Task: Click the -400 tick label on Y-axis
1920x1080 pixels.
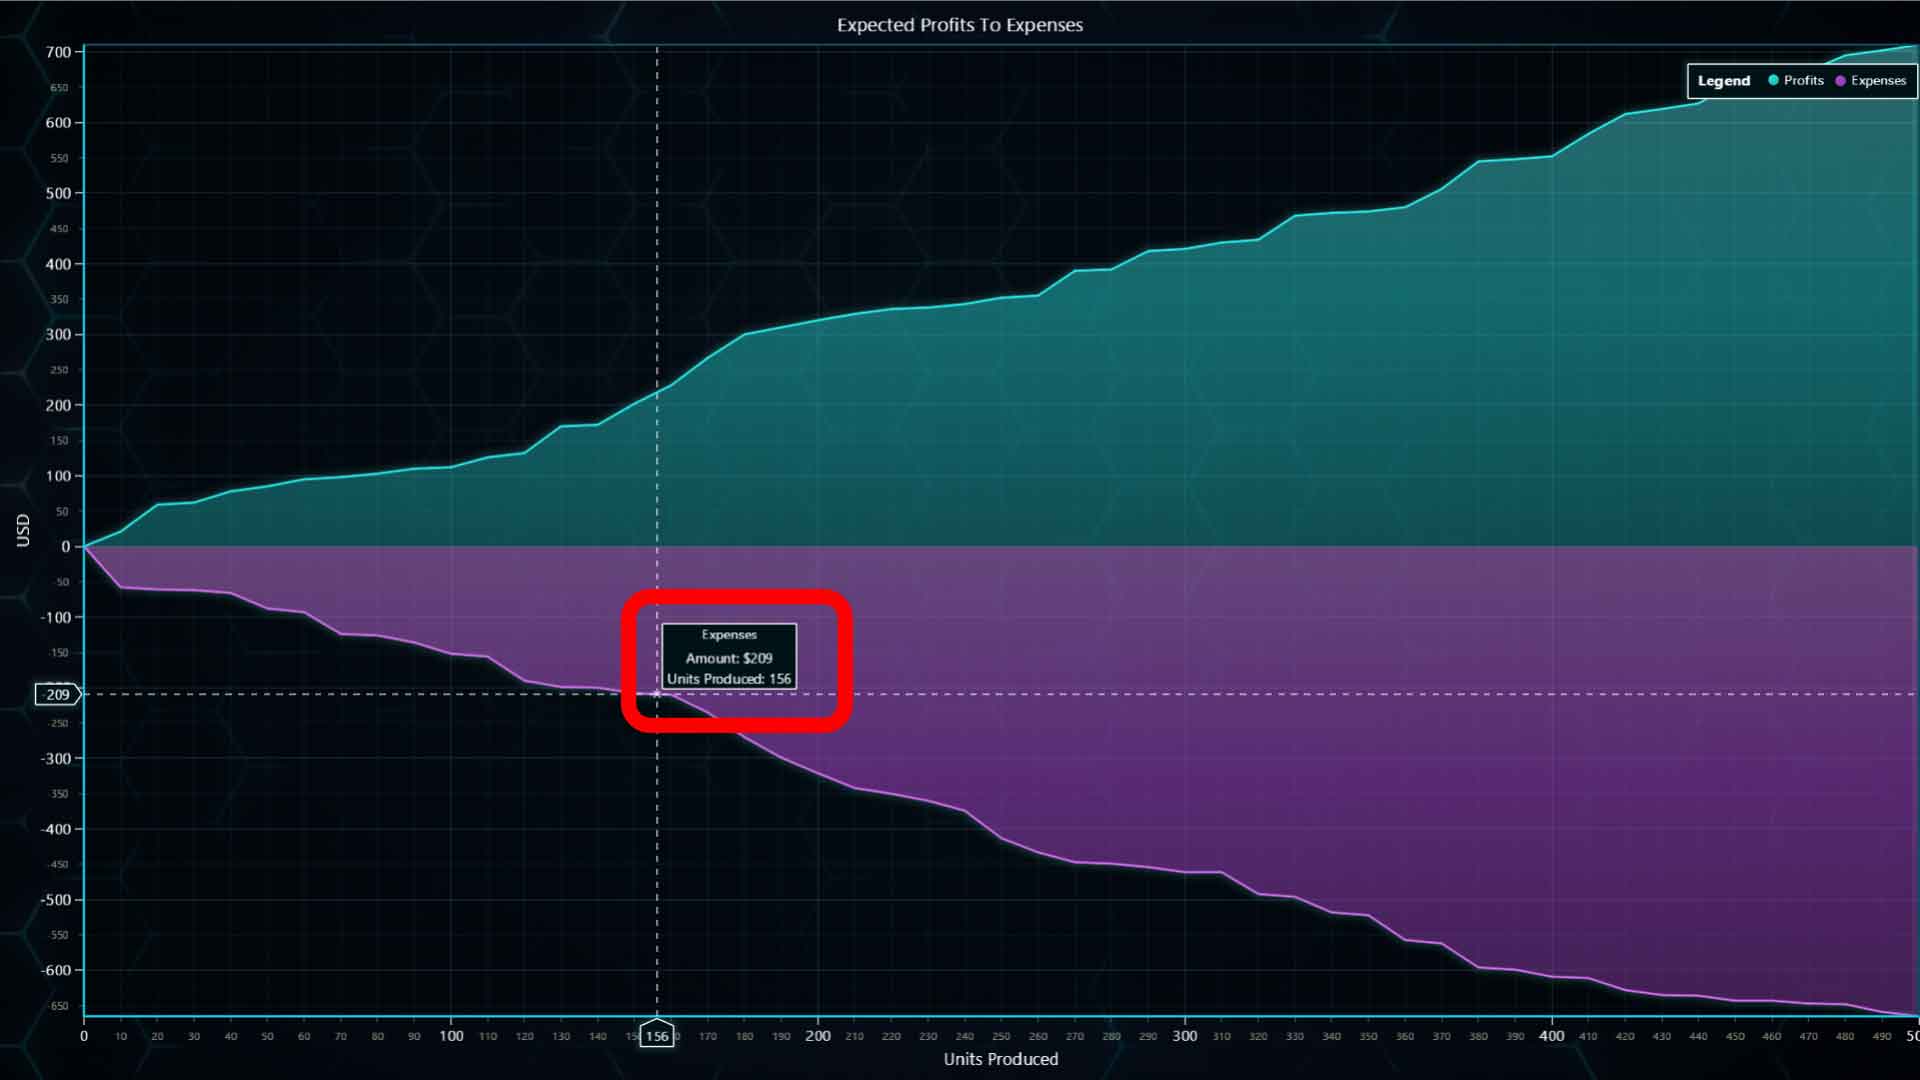Action: pyautogui.click(x=56, y=829)
